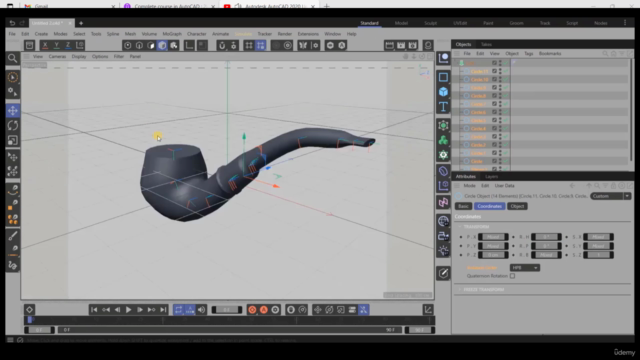Add a Cube primitive from the object palette
The height and width of the screenshot is (360, 640).
[x=443, y=91]
